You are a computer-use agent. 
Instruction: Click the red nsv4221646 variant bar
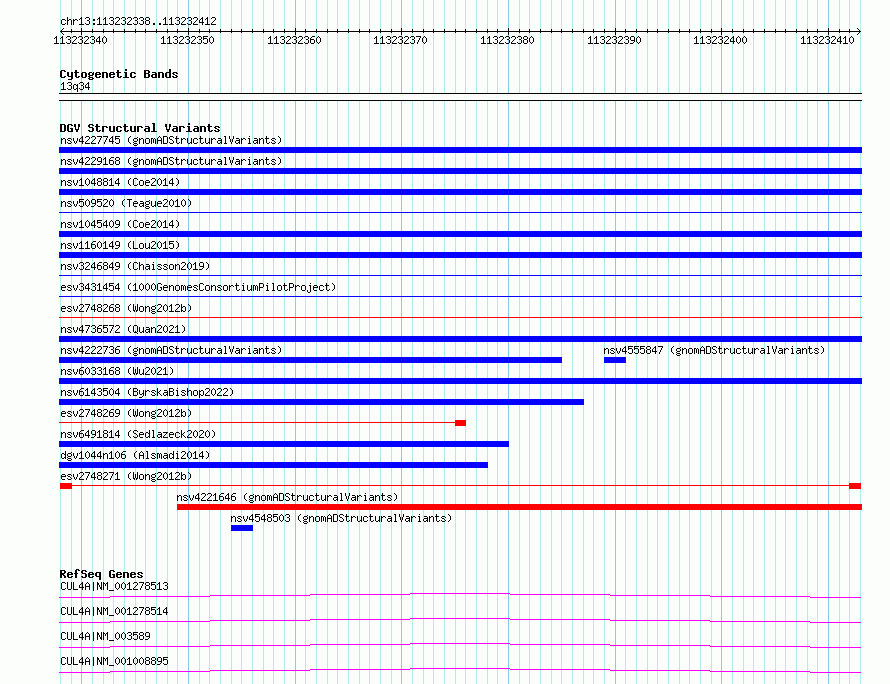[519, 507]
